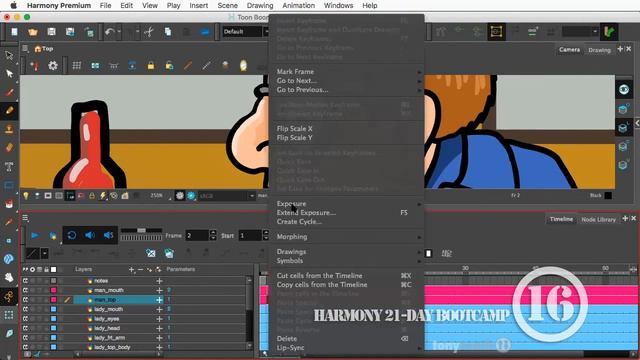640x360 pixels.
Task: Click the Copy icon in the top toolbar
Action: pyautogui.click(x=168, y=32)
